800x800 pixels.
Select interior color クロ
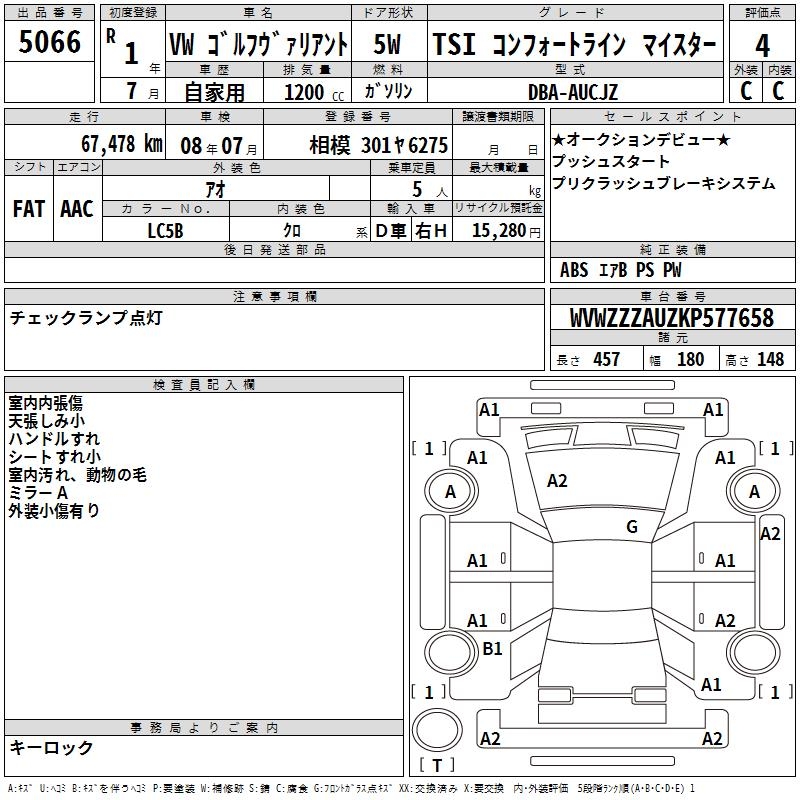click(292, 231)
